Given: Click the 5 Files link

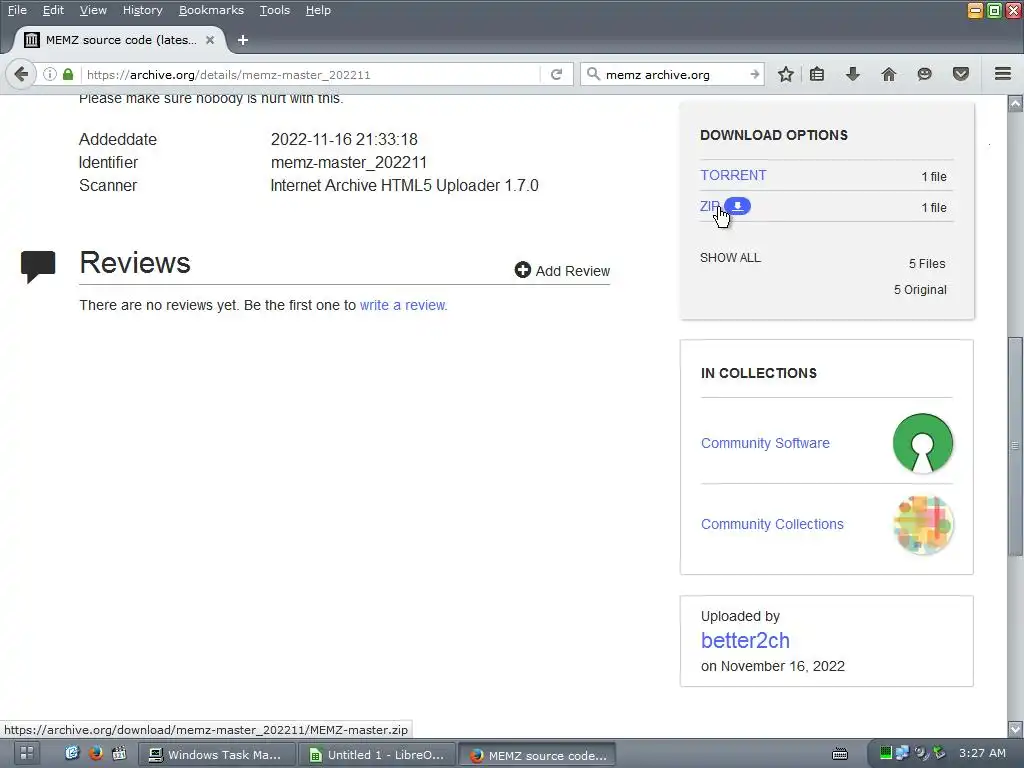Looking at the screenshot, I should [x=927, y=263].
